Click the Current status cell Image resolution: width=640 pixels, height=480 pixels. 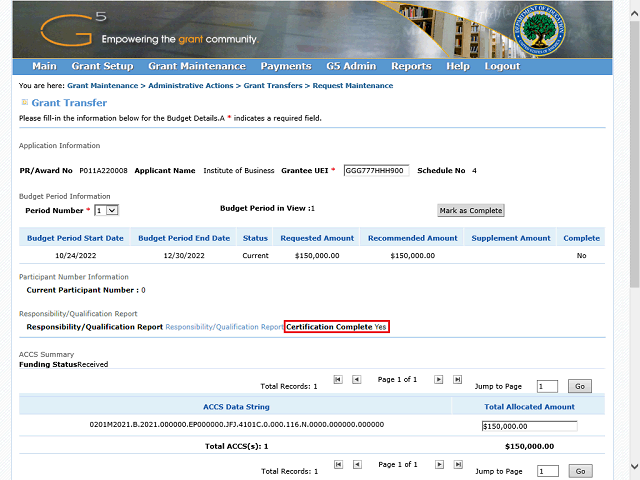(x=256, y=256)
